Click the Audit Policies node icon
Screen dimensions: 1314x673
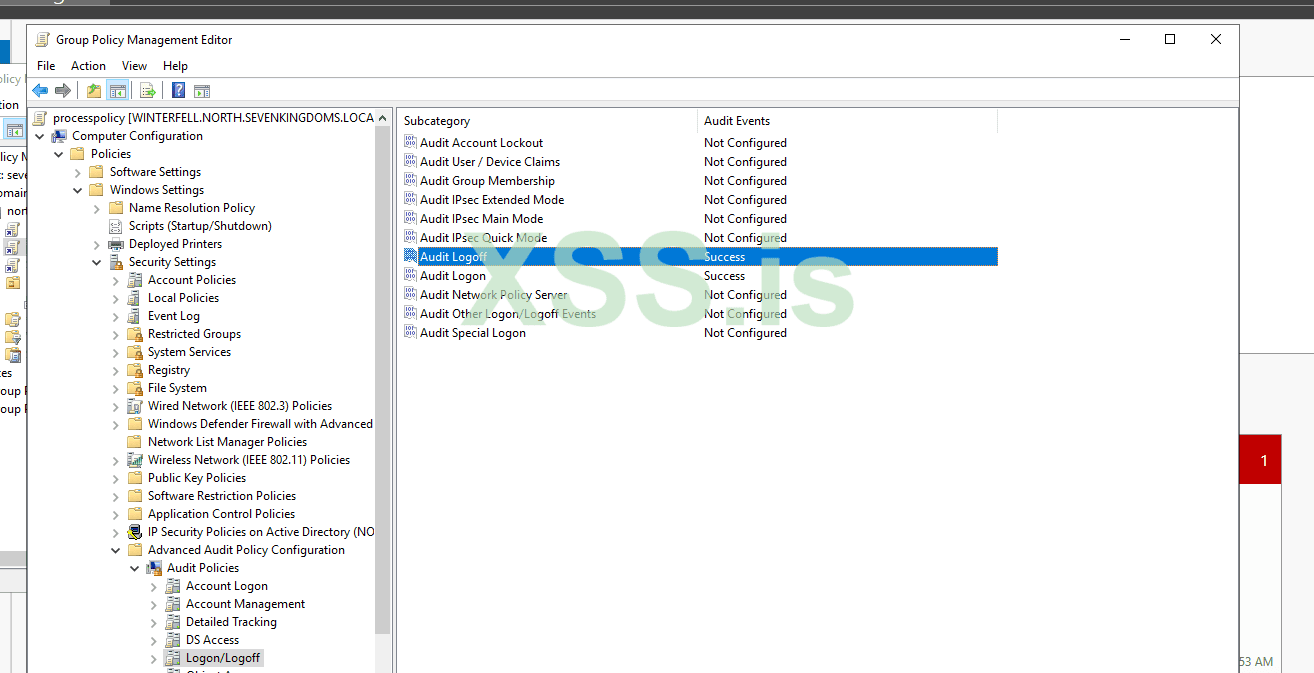click(154, 568)
